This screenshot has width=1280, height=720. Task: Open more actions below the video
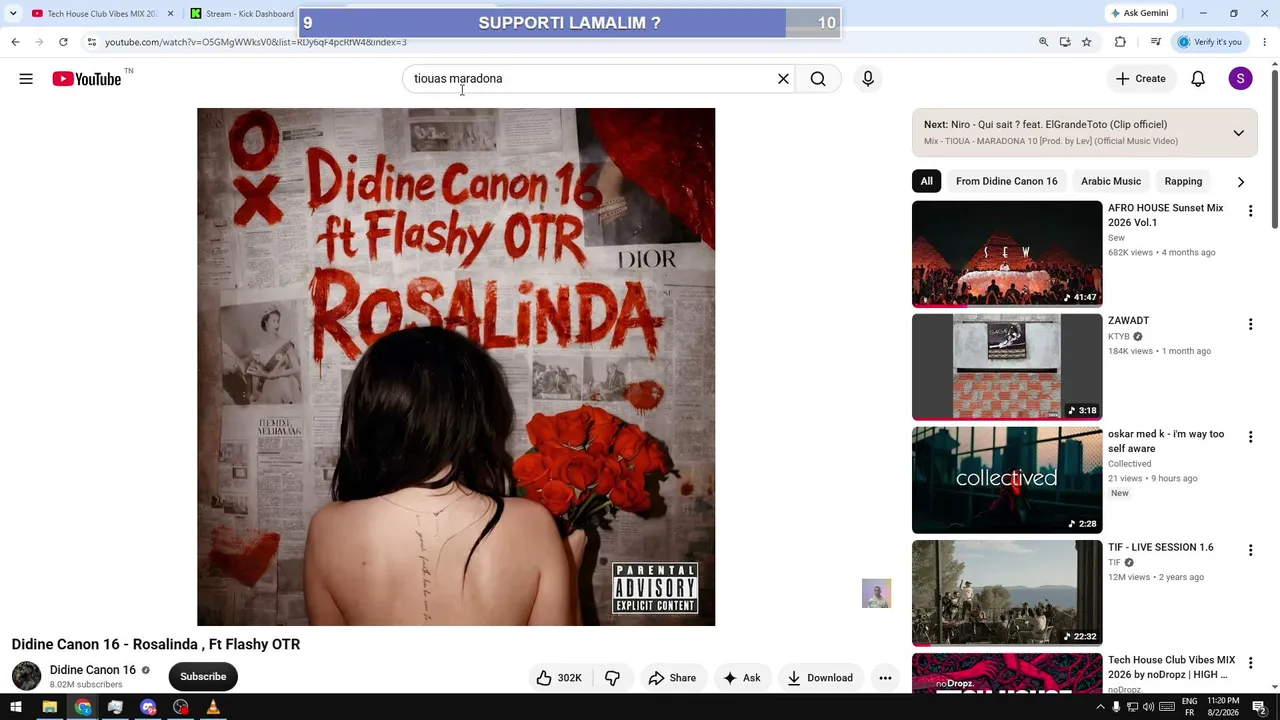885,678
